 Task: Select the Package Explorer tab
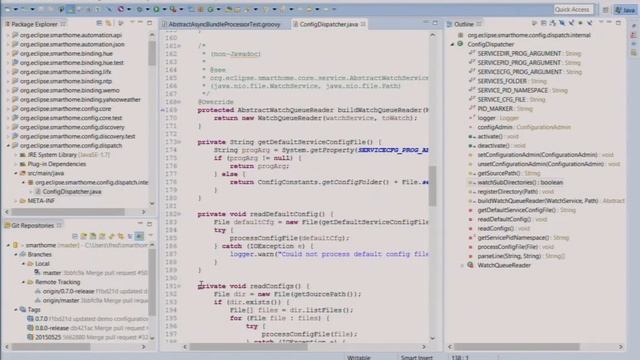pyautogui.click(x=34, y=24)
